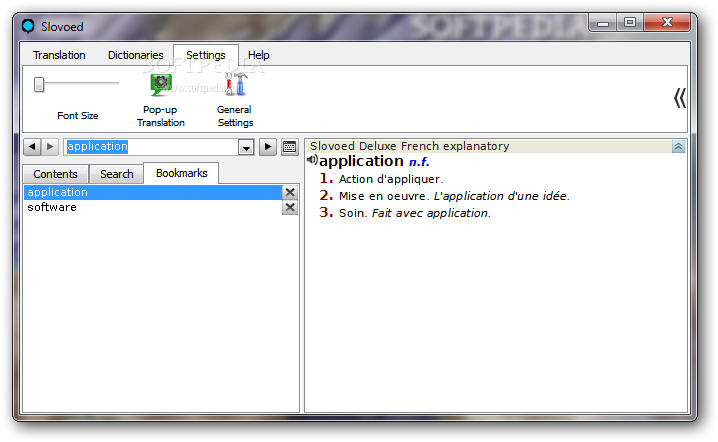Screen dimensions: 718x442
Task: Maximize the Slovoed window
Action: [x=630, y=22]
